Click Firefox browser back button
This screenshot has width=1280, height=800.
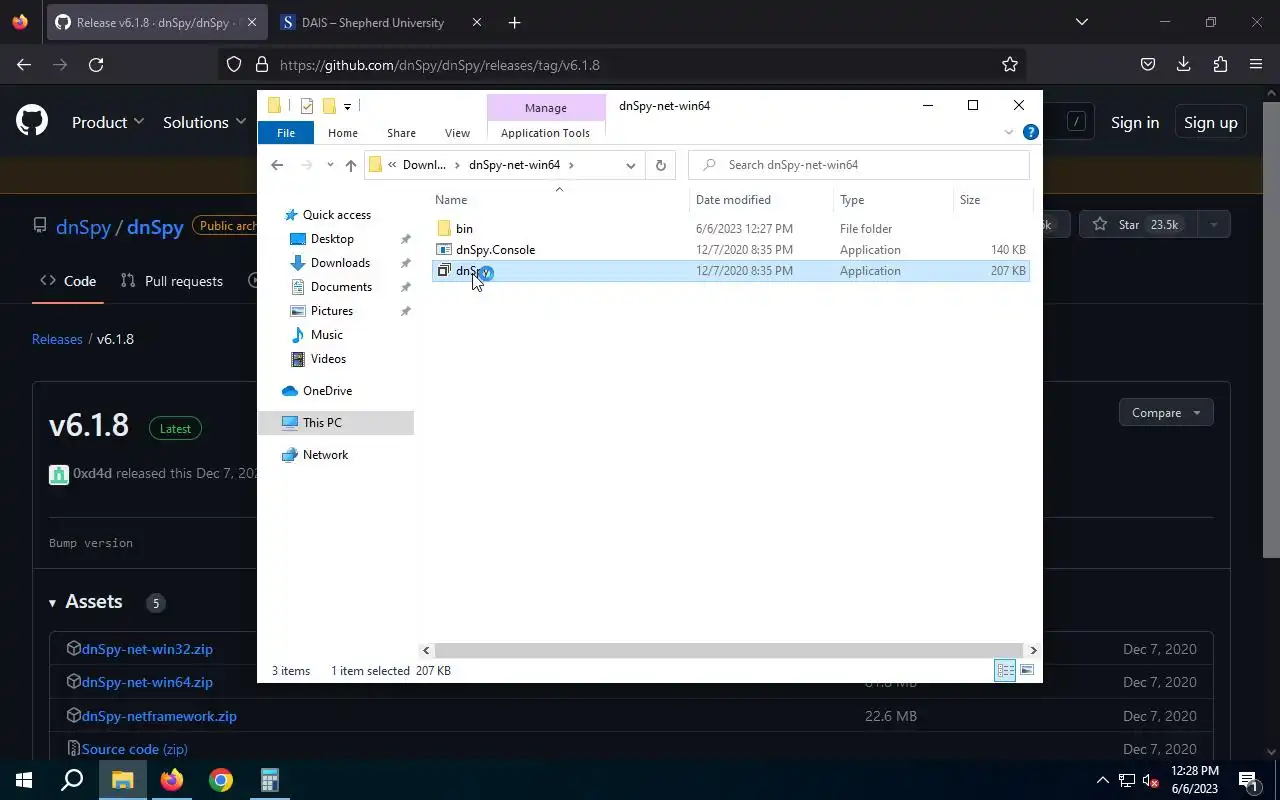pos(24,64)
